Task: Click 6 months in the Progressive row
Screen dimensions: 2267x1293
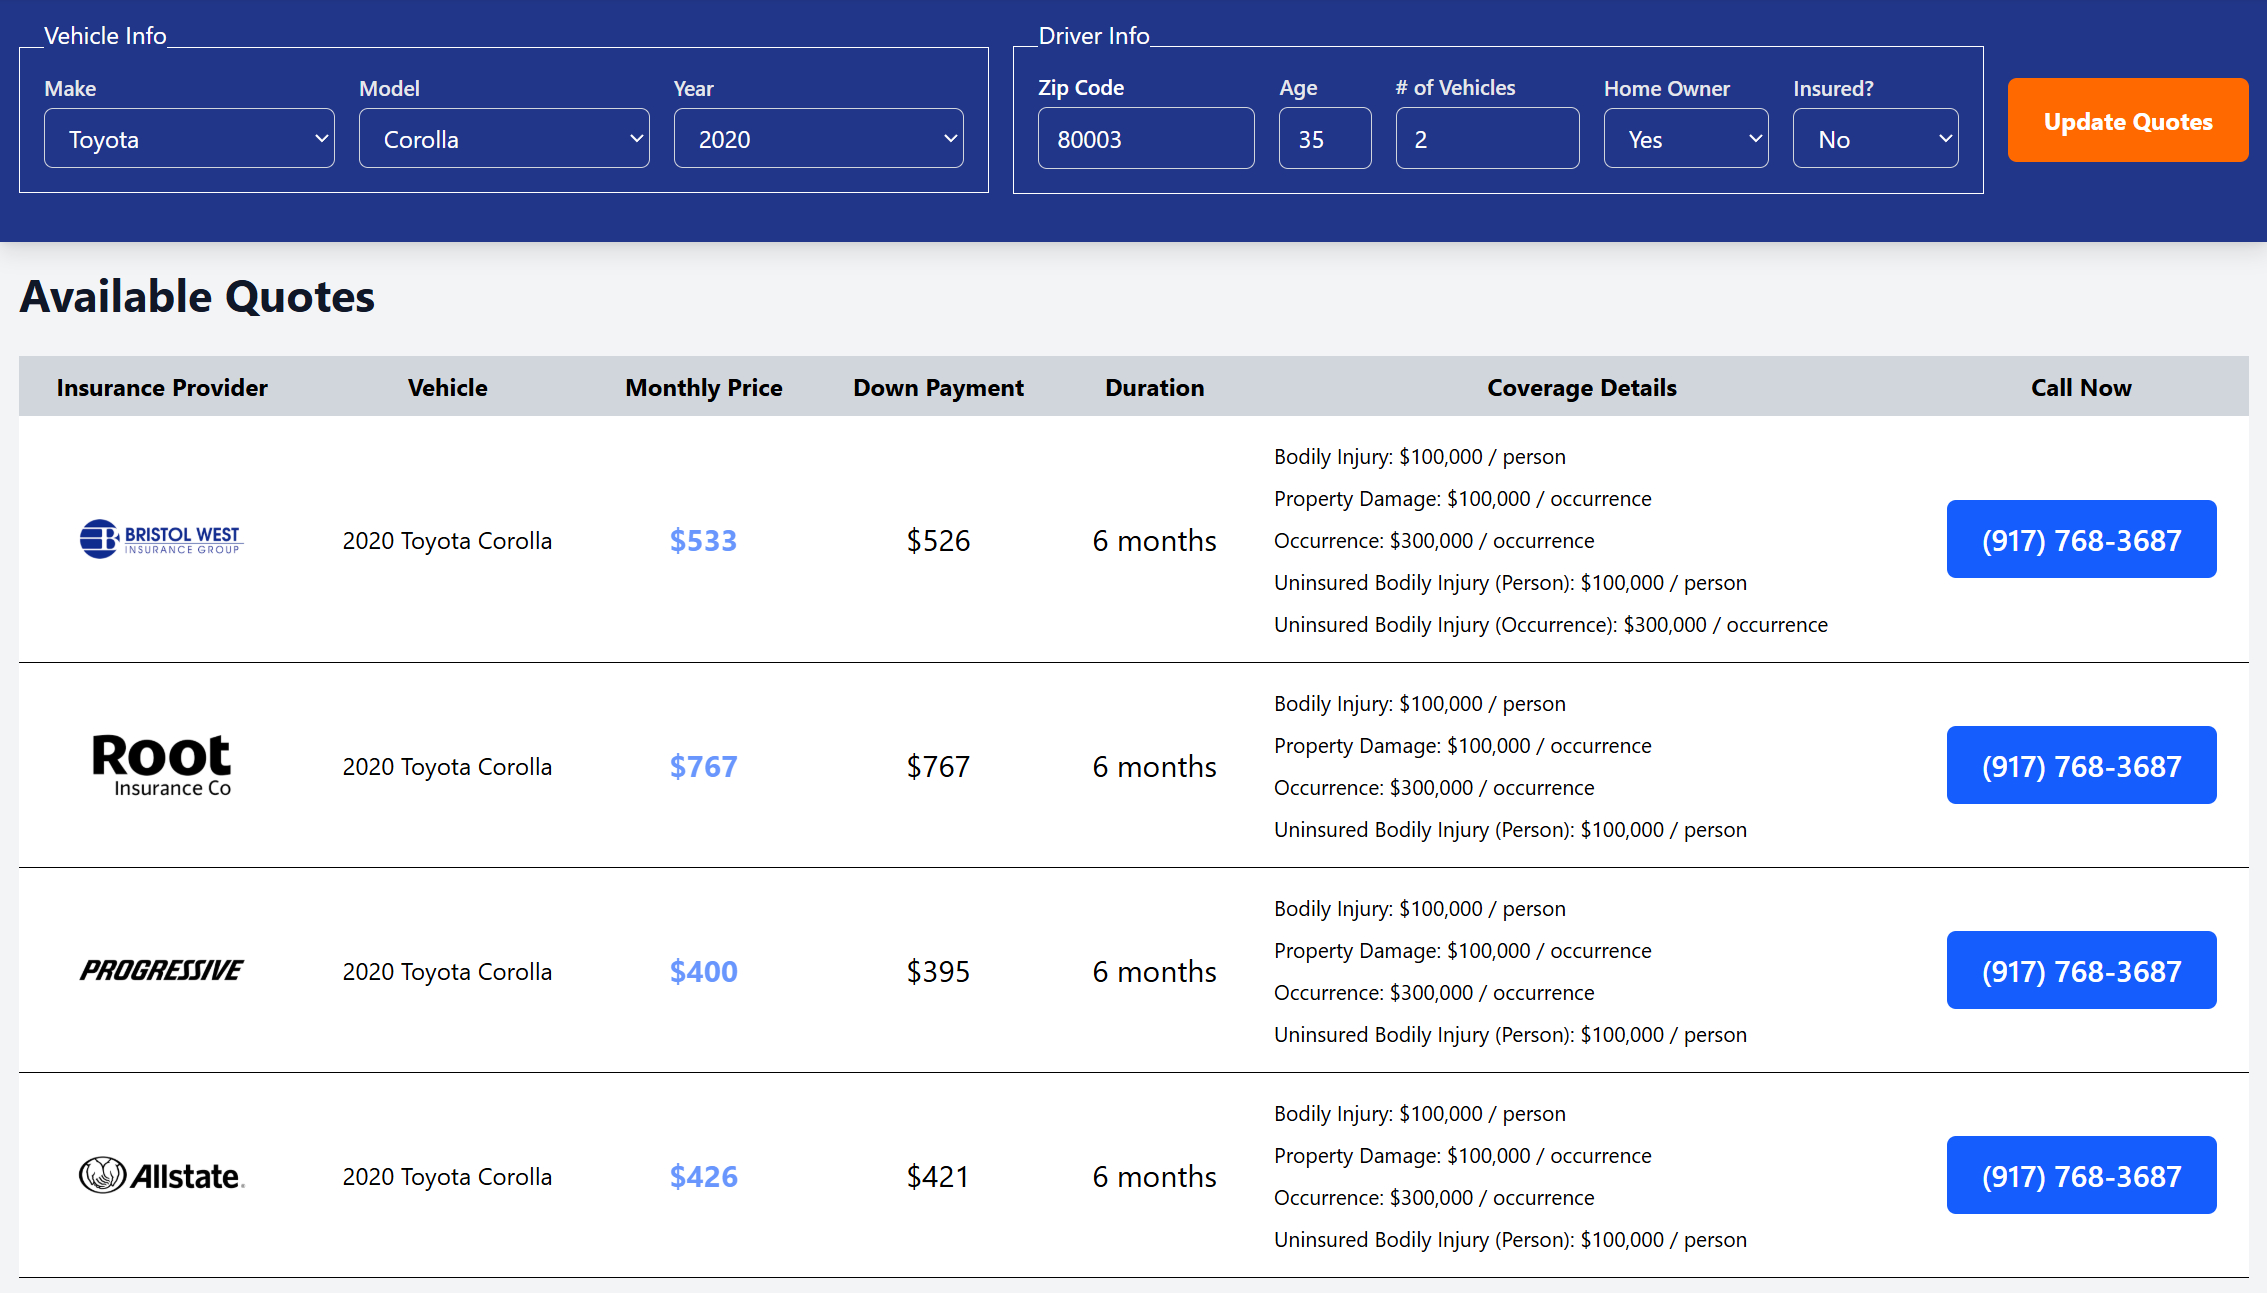Action: click(x=1154, y=972)
